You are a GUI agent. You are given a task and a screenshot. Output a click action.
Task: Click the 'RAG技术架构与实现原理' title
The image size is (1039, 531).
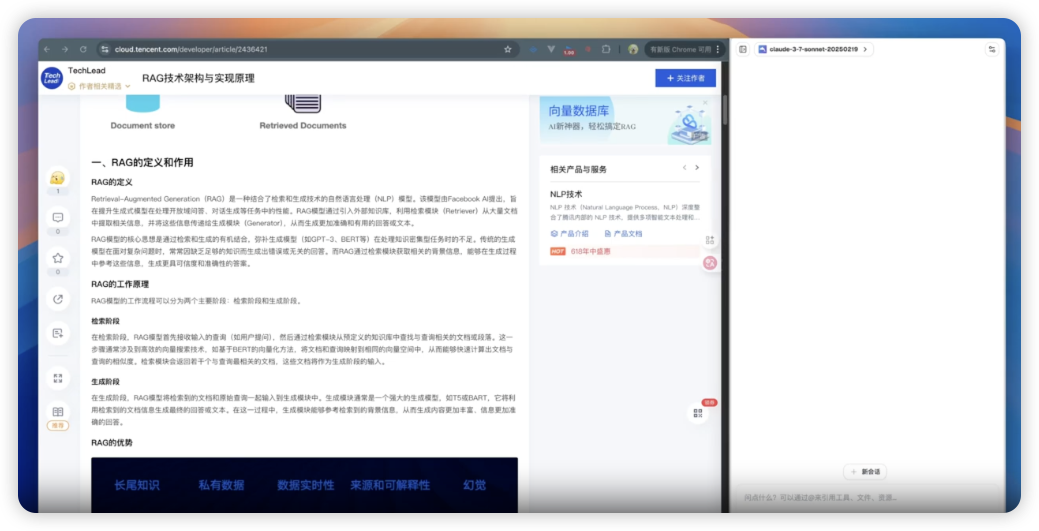coord(198,78)
